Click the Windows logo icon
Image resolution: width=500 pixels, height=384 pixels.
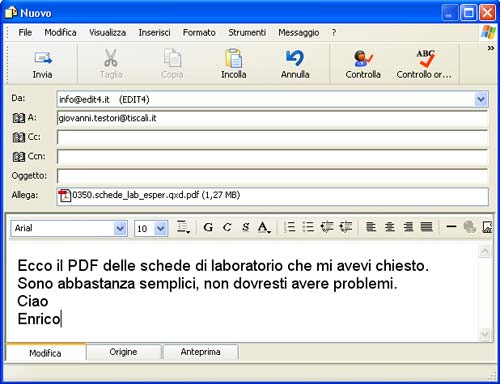488,33
